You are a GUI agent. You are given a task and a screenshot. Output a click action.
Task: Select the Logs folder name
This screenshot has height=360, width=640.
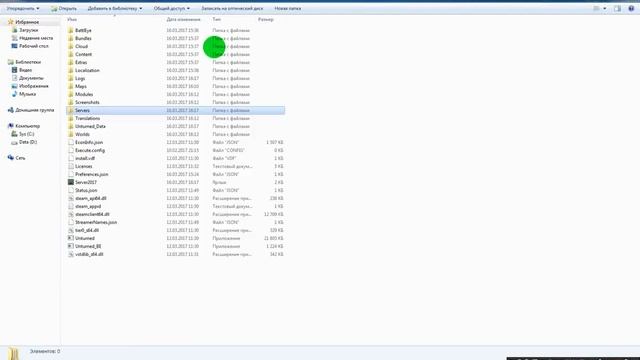80,78
